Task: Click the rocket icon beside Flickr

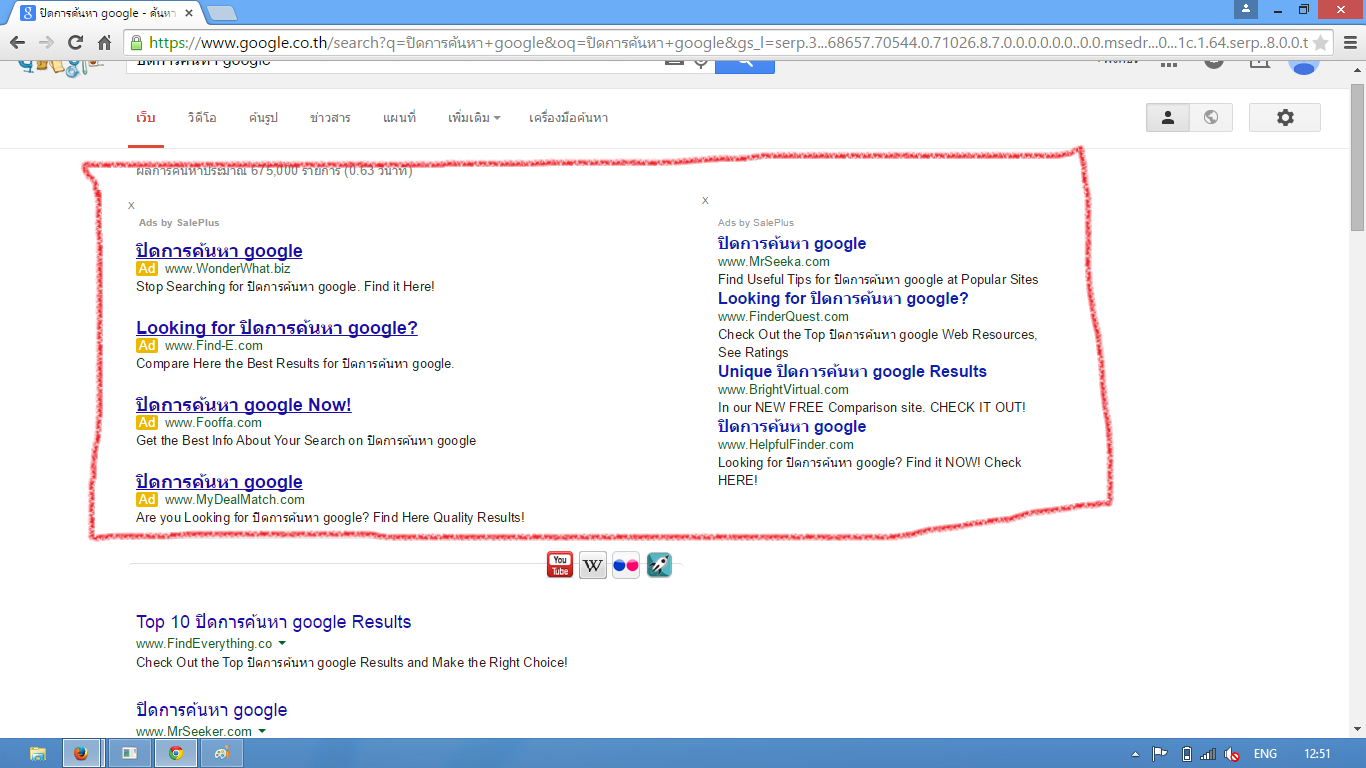Action: tap(659, 565)
